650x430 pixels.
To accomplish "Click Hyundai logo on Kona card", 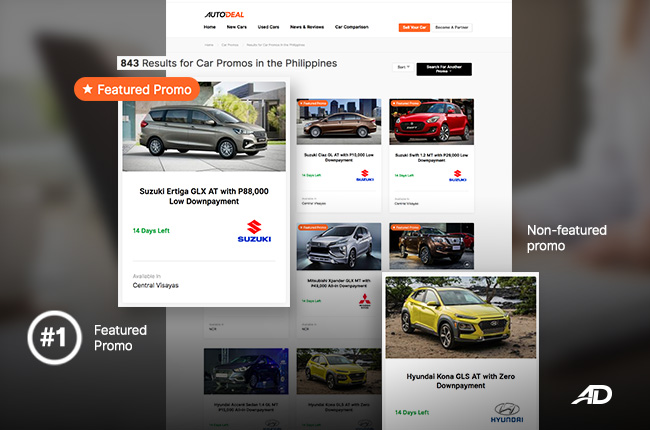I will pyautogui.click(x=507, y=413).
